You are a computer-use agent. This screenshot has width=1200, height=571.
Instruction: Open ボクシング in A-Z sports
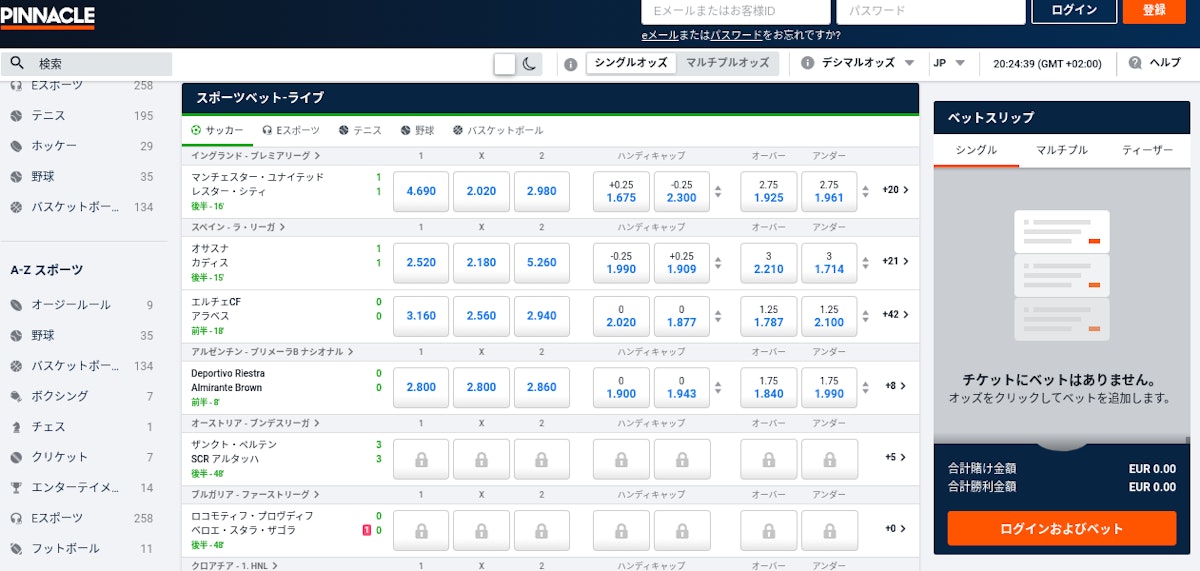pyautogui.click(x=82, y=396)
